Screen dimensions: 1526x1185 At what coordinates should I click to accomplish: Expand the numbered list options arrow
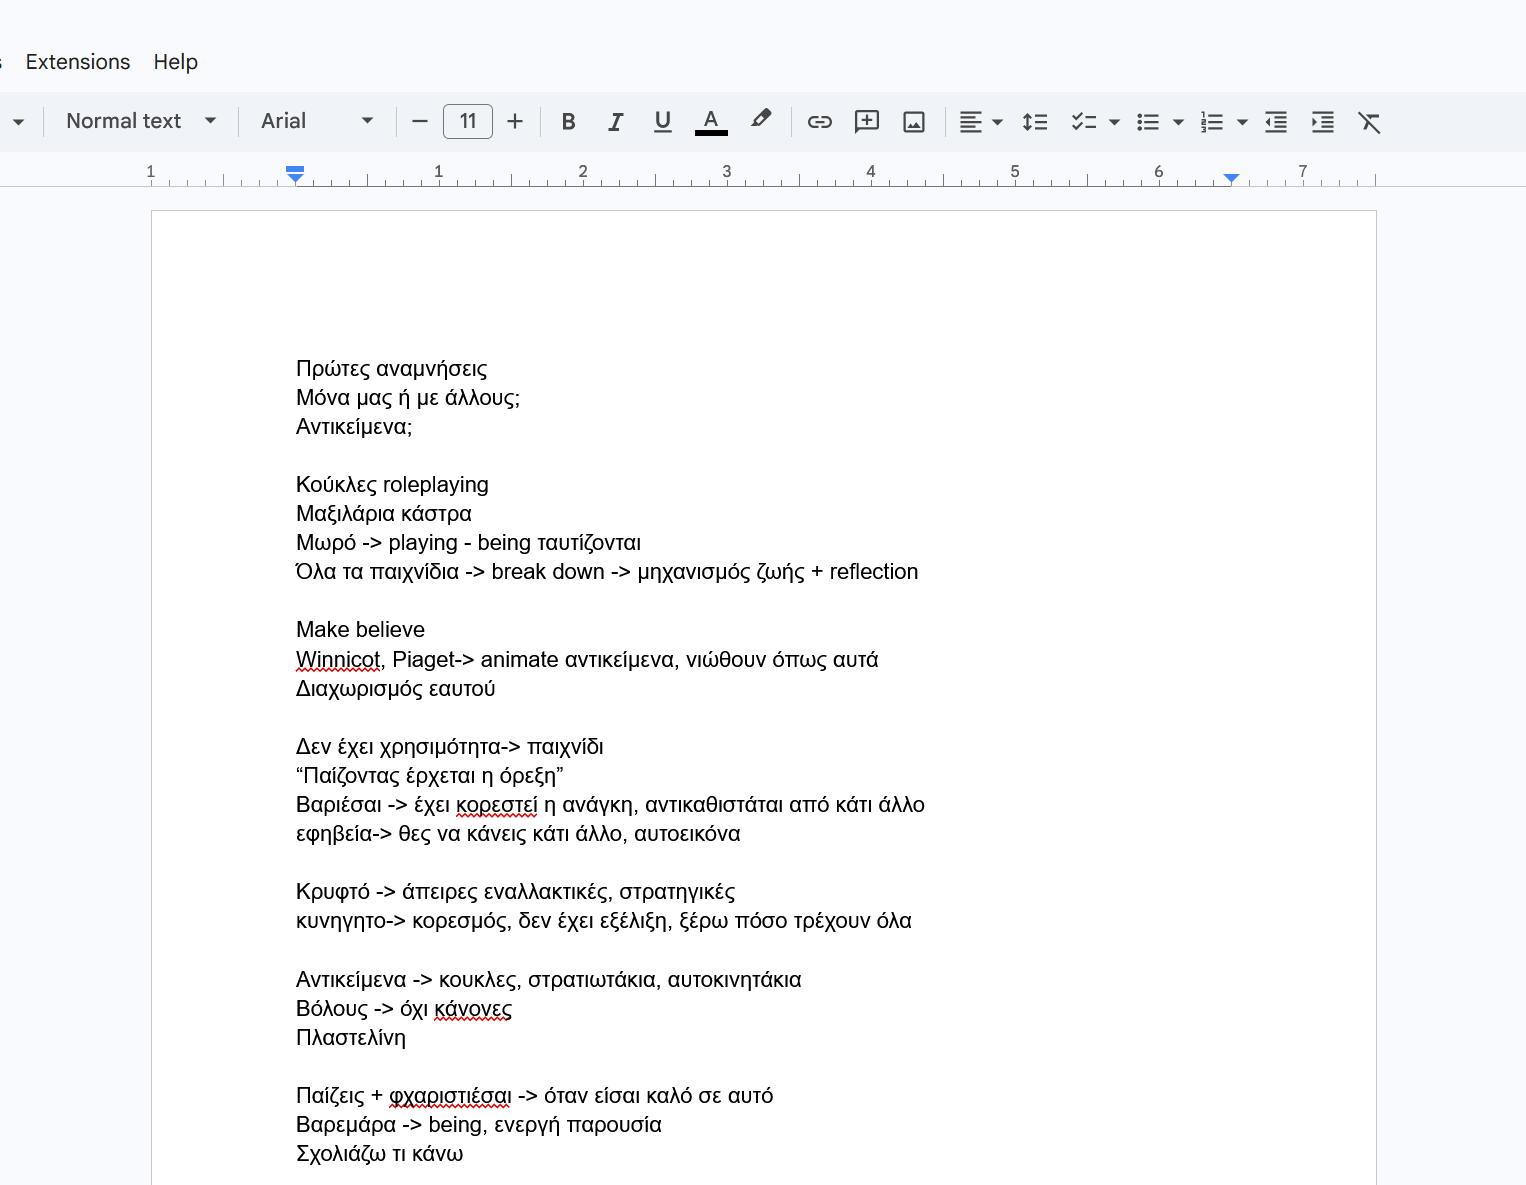(x=1242, y=122)
